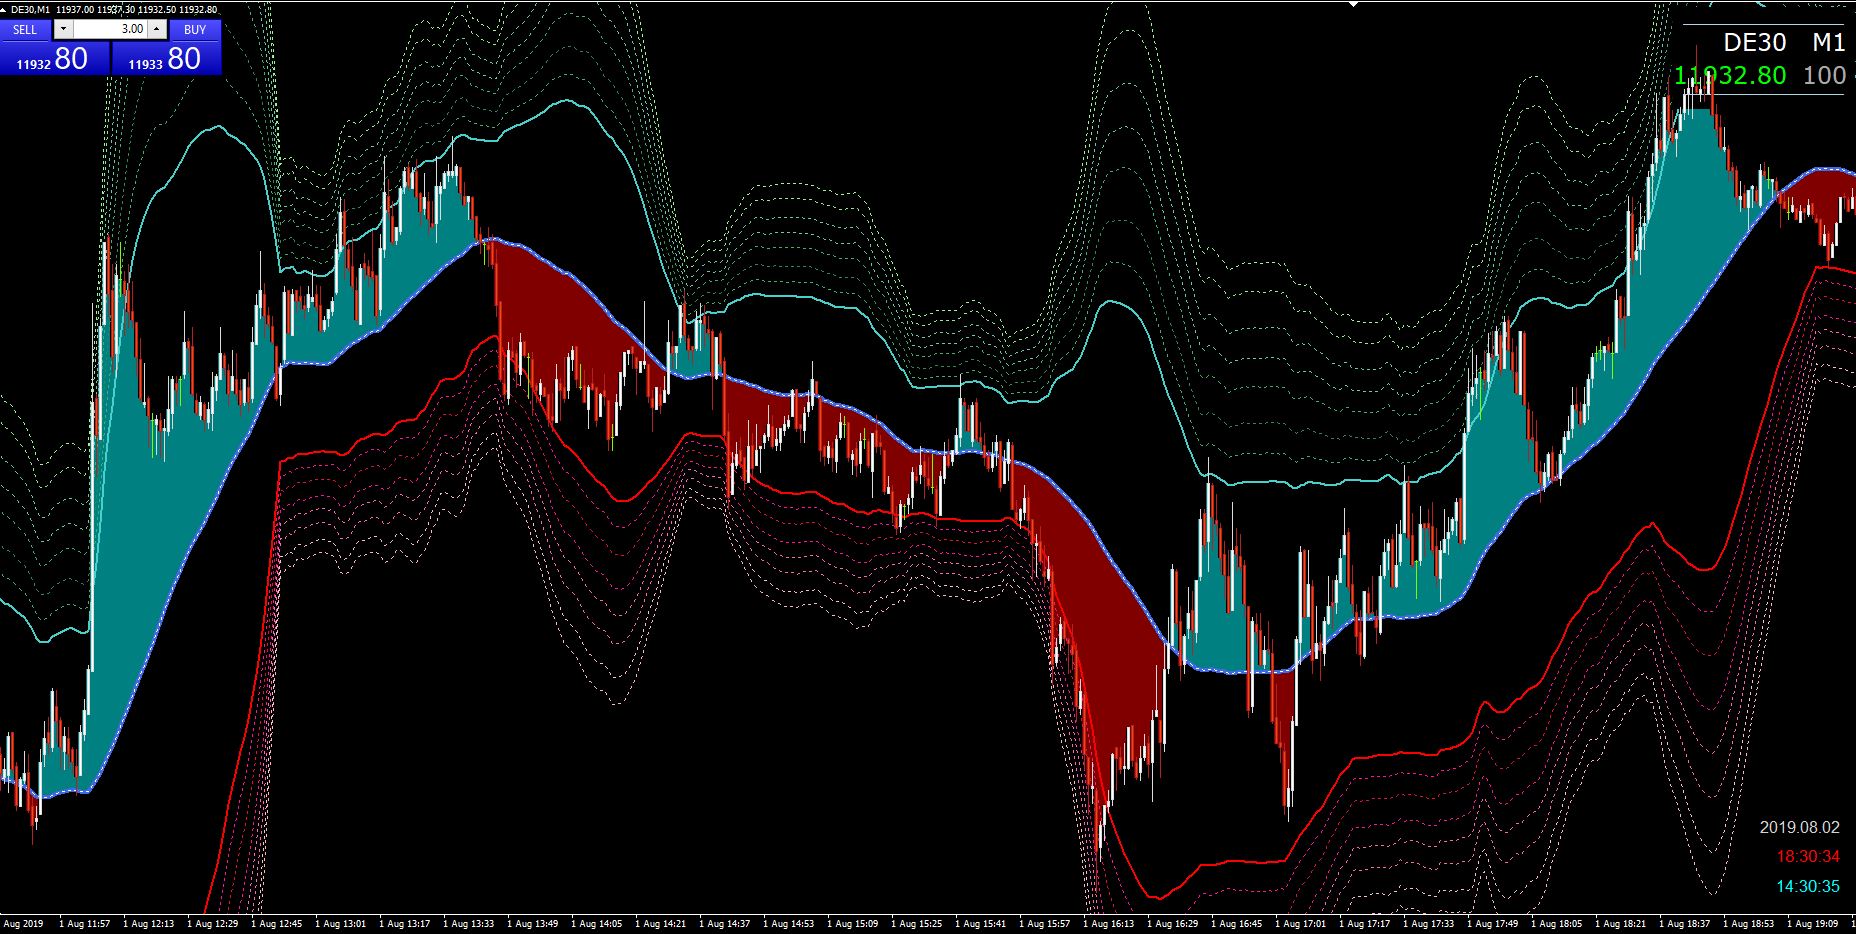The height and width of the screenshot is (934, 1856).
Task: Click the 1 Aug 17:33 time axis label
Action: [1428, 924]
